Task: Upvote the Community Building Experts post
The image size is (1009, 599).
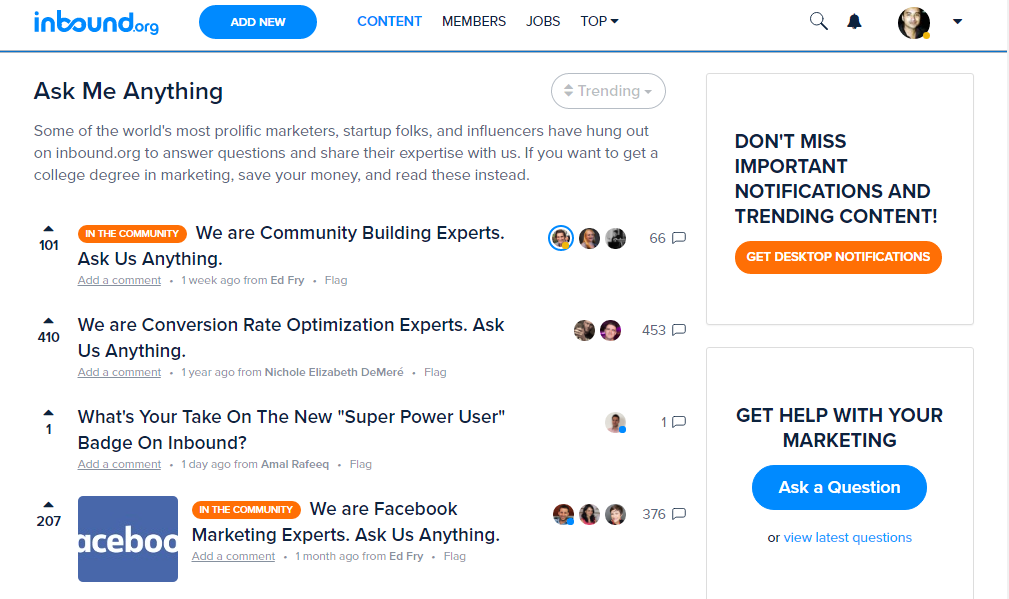Action: point(48,229)
